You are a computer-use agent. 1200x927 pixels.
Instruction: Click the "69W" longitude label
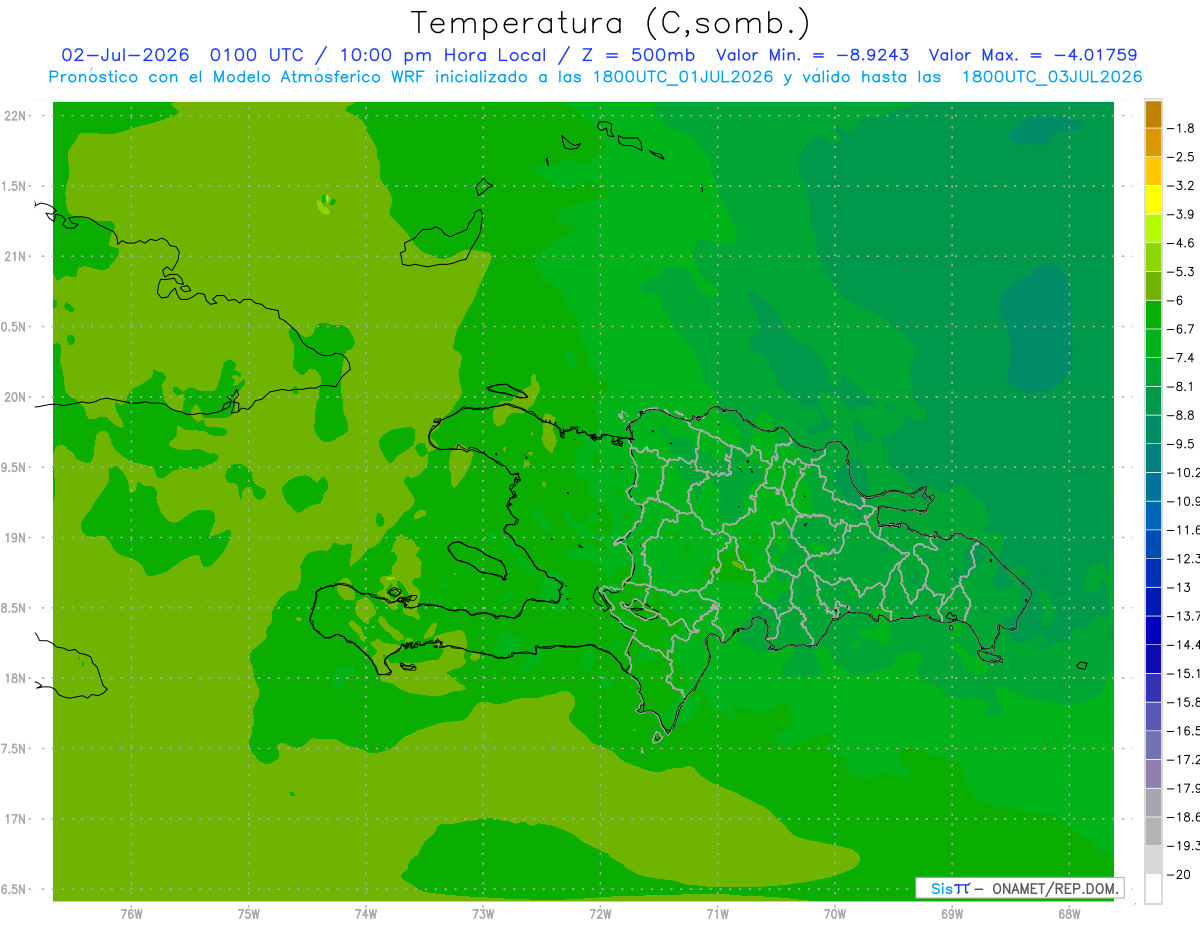951,914
